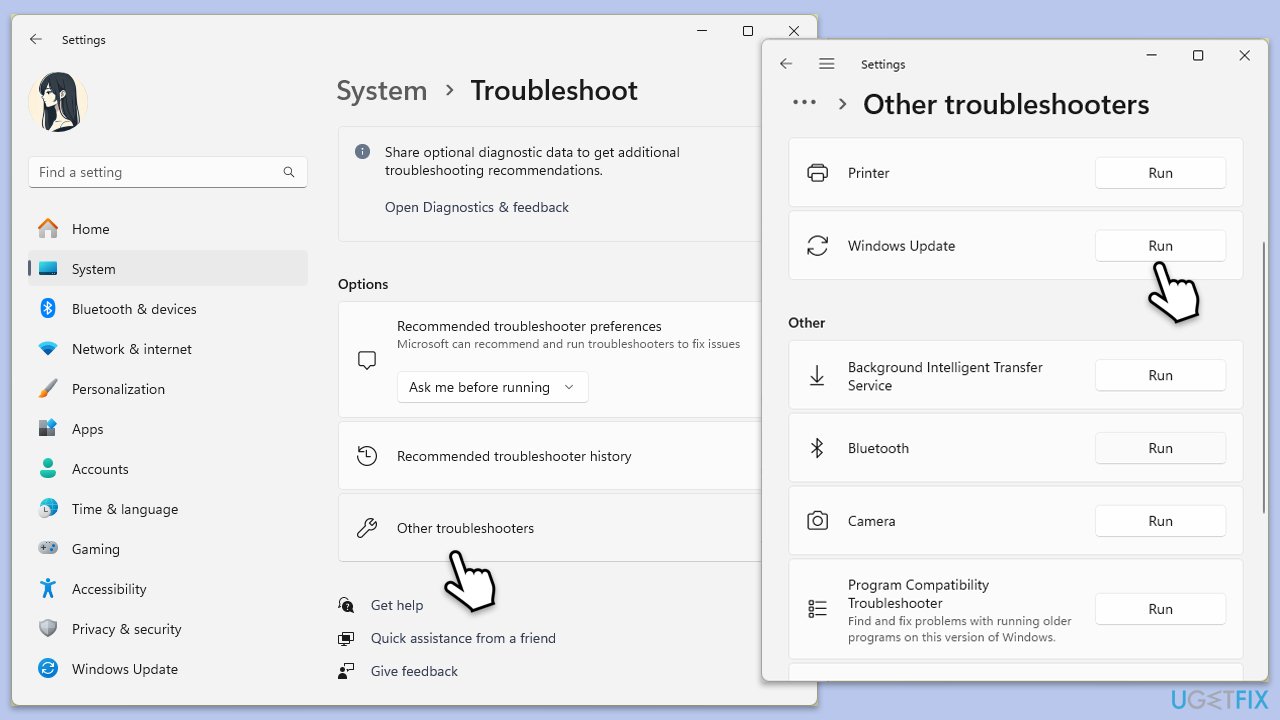The height and width of the screenshot is (720, 1280).
Task: Click System in the breadcrumb
Action: [x=381, y=90]
